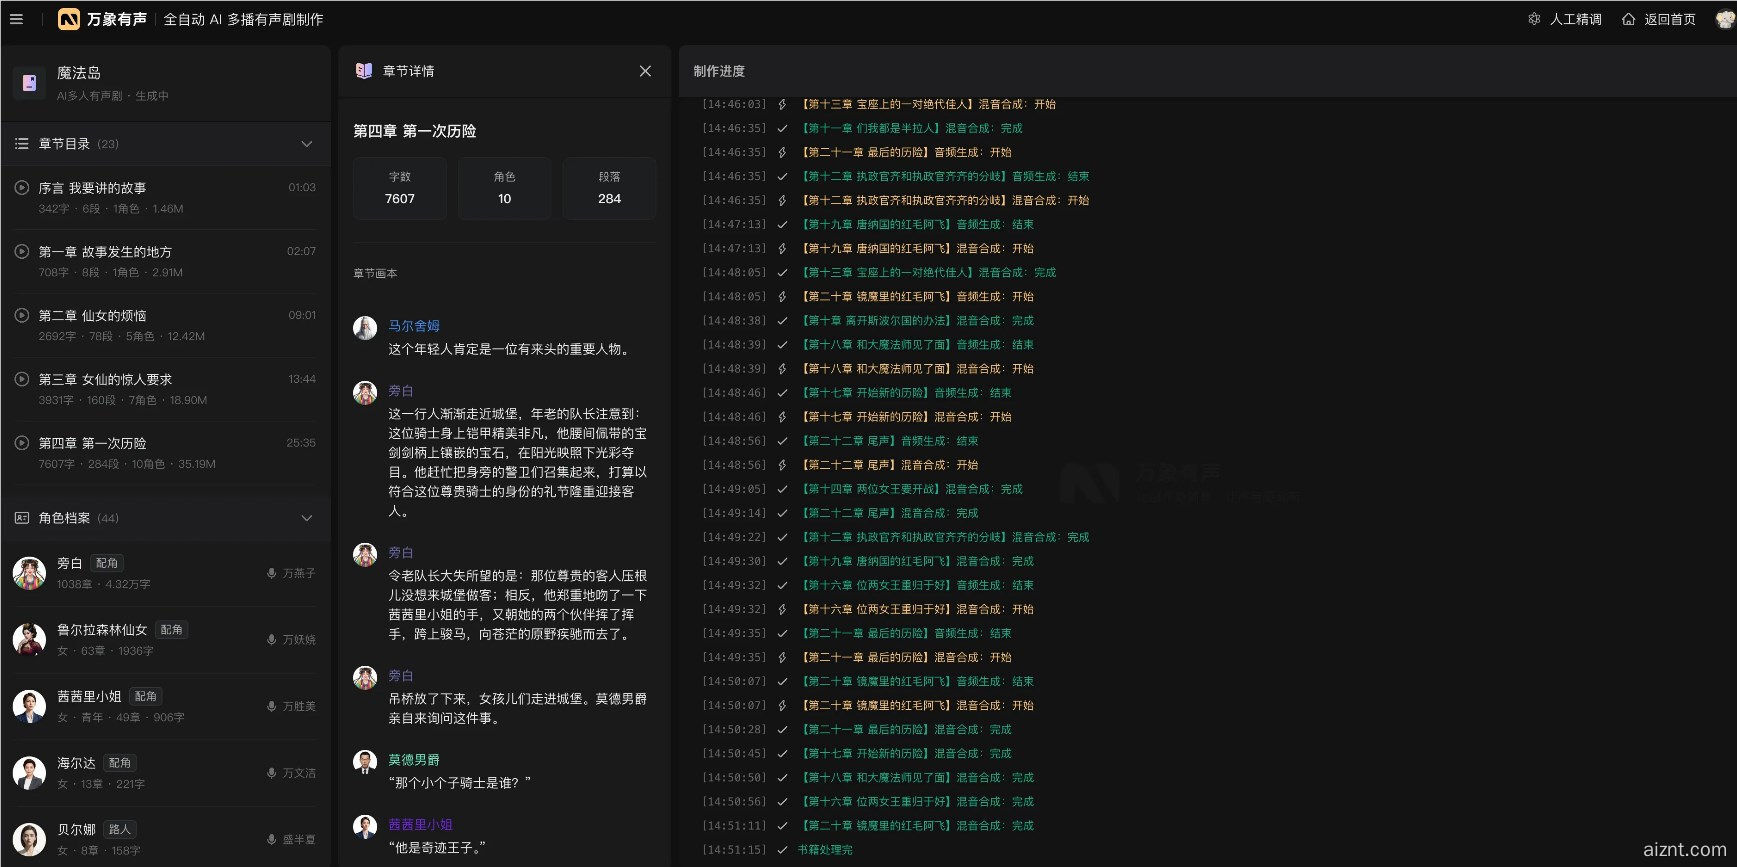Click the 段落 284 stat card
This screenshot has width=1737, height=867.
pos(610,188)
